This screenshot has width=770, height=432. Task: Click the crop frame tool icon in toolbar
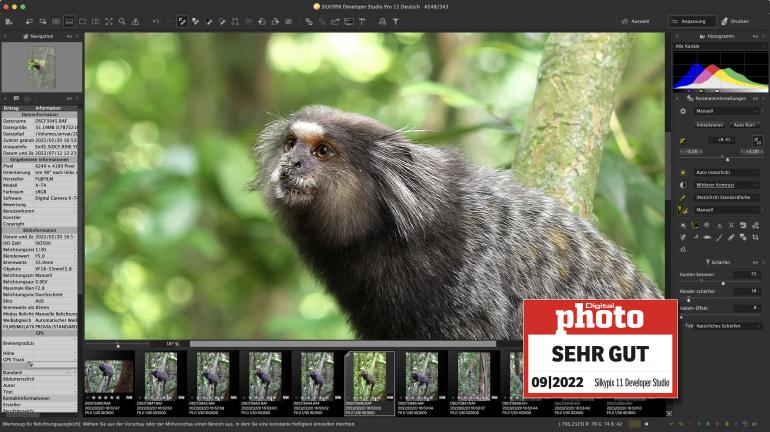click(235, 22)
